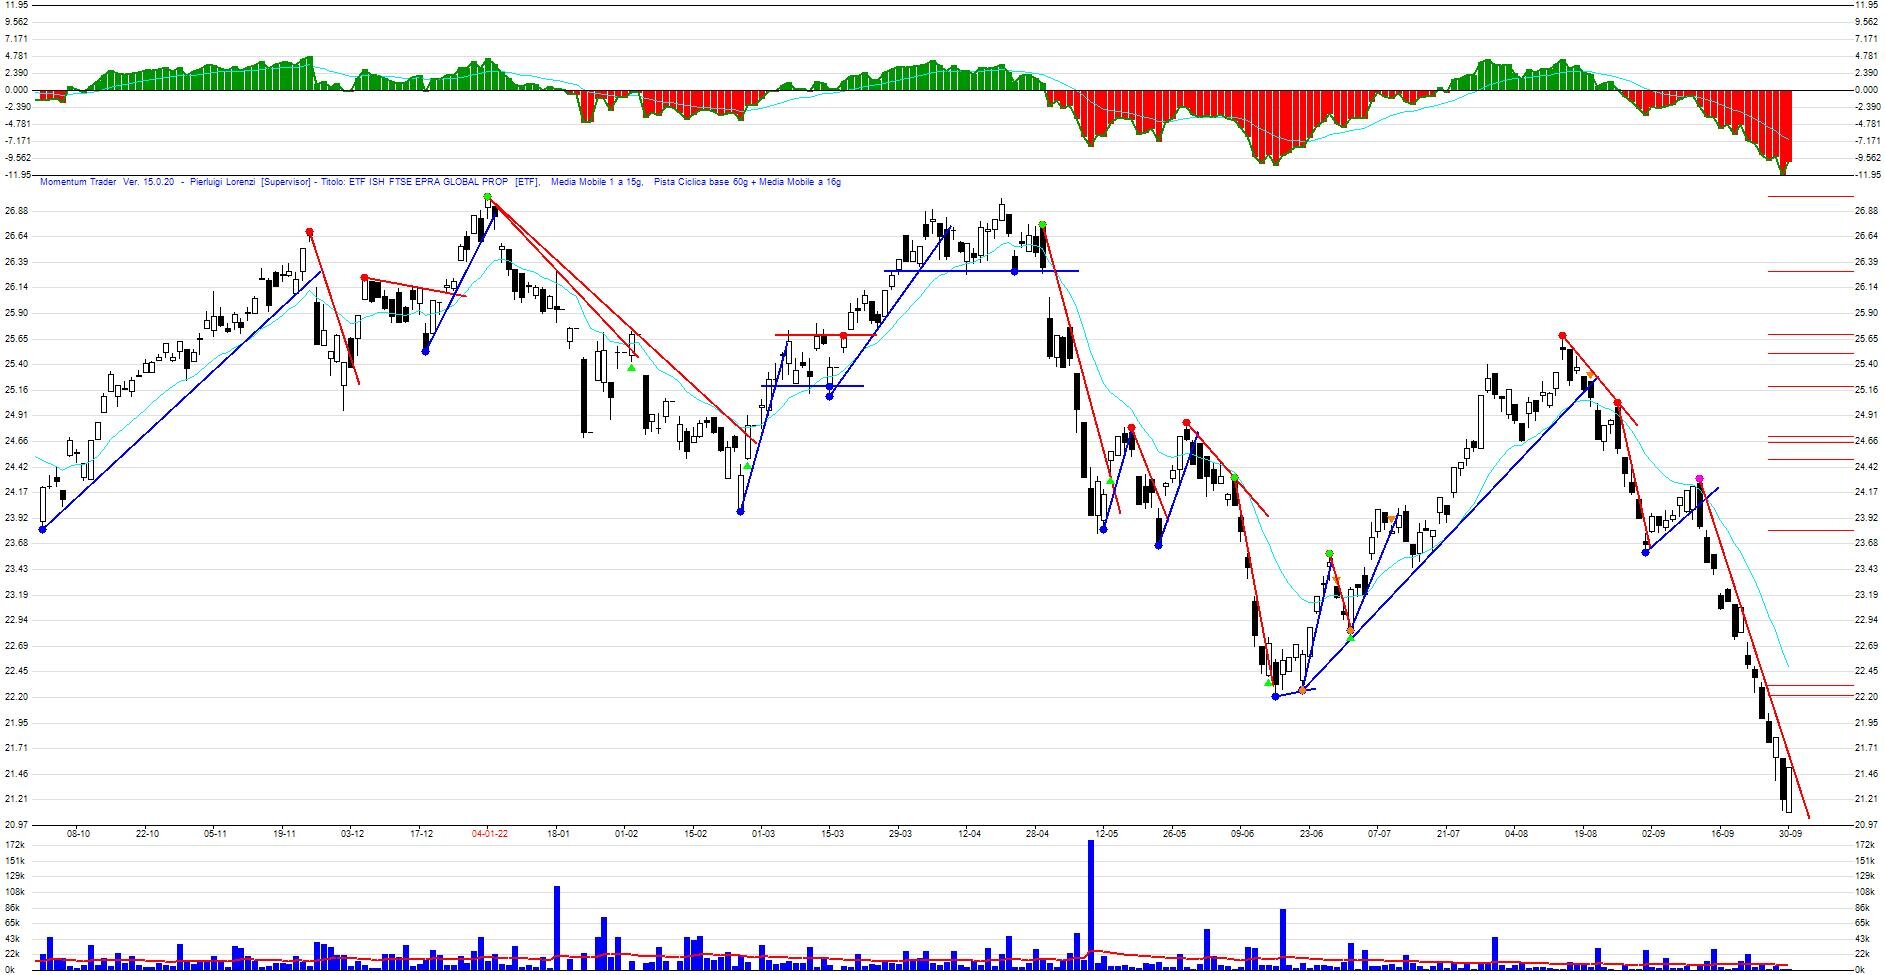Screen dimensions: 1885x975
Task: Select the red dot at mid-August peak
Action: coord(1562,336)
